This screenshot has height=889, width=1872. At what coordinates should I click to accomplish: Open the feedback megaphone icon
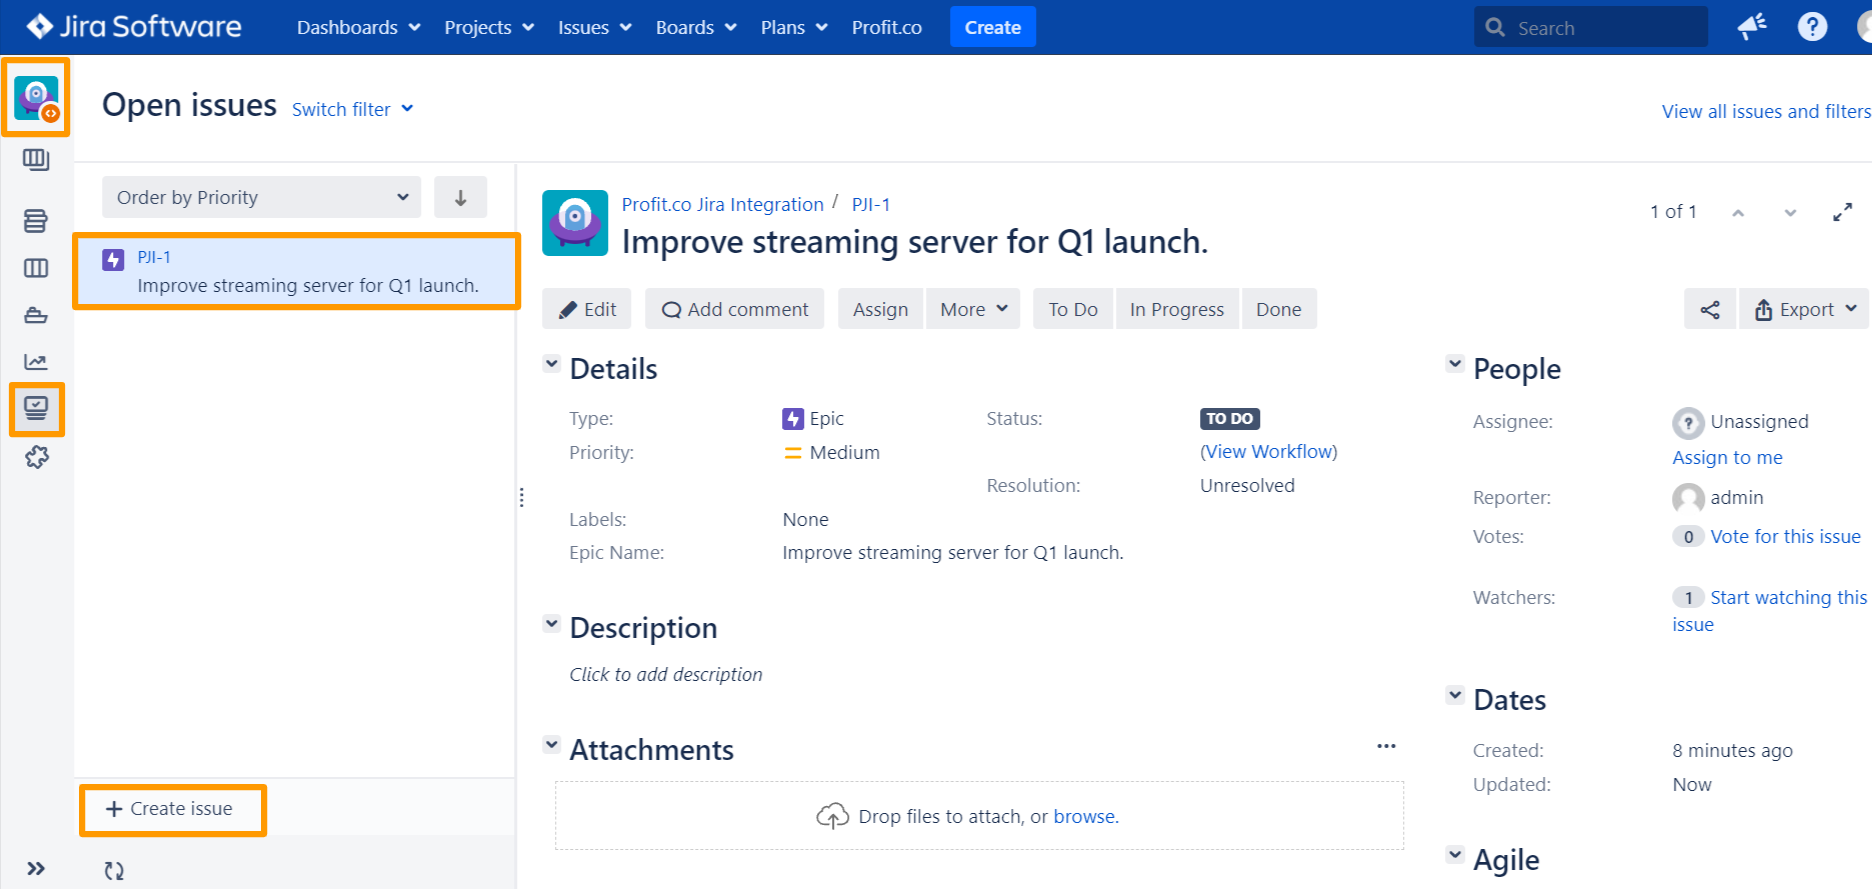click(x=1752, y=27)
